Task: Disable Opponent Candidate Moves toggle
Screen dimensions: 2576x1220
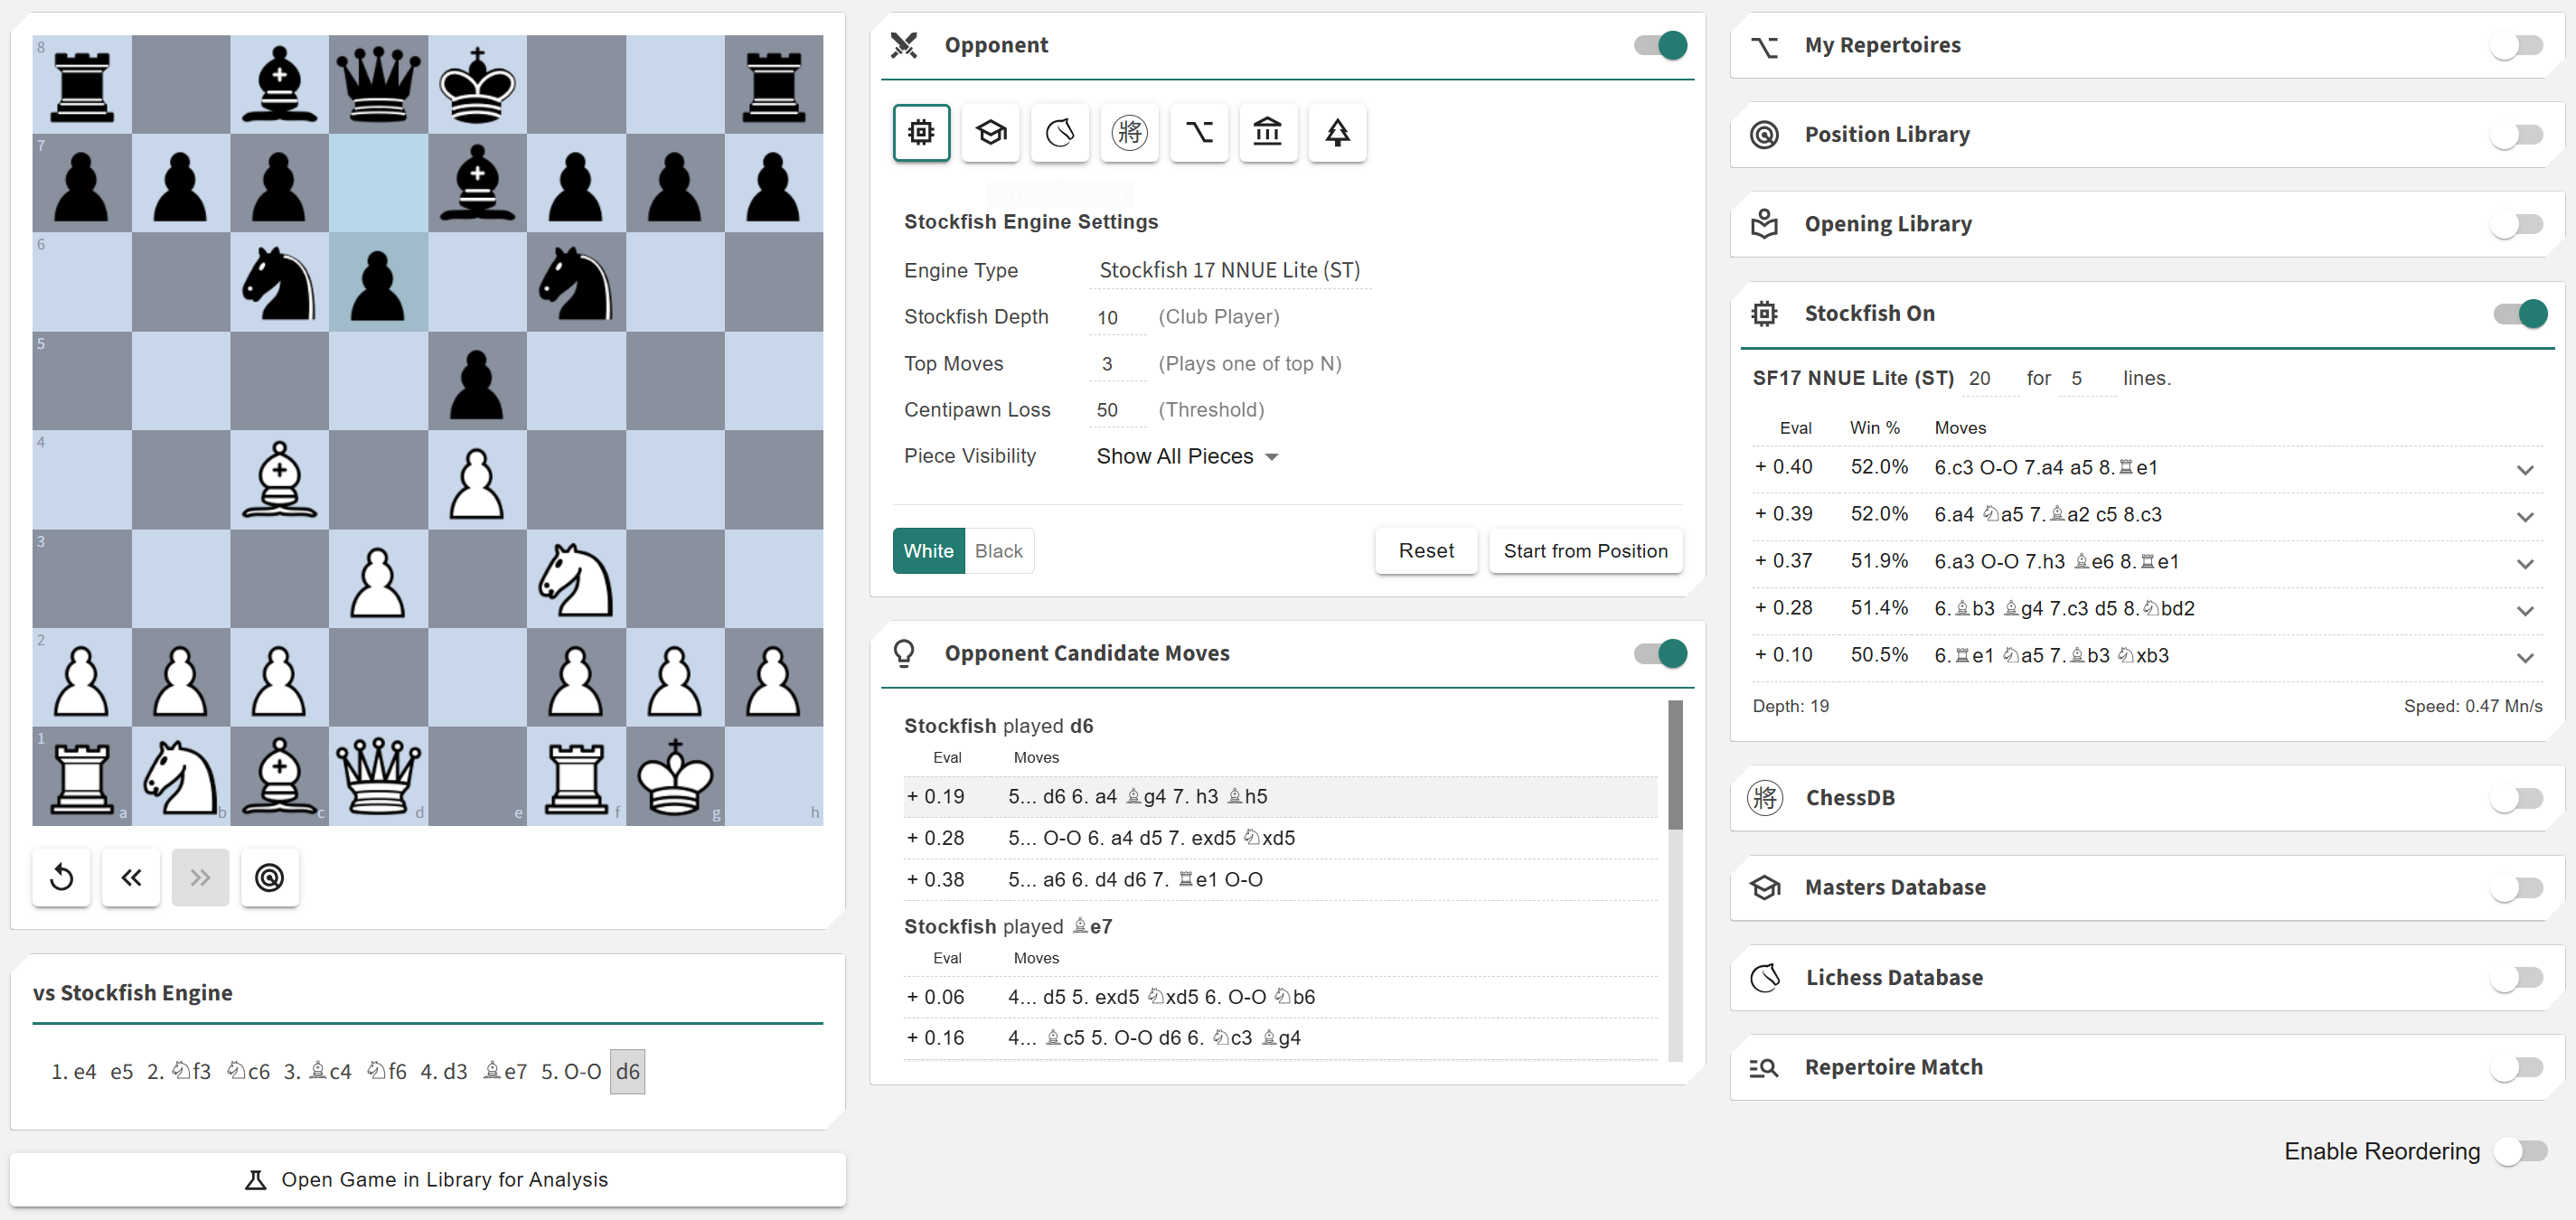Action: point(1661,654)
